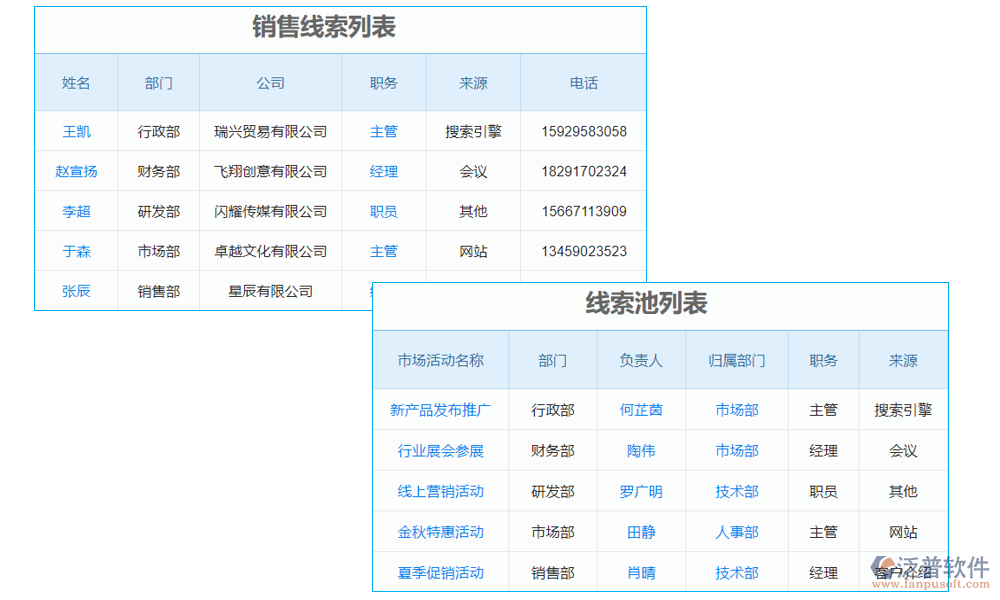Open lead details for 于森
This screenshot has width=1000, height=600.
tap(76, 251)
